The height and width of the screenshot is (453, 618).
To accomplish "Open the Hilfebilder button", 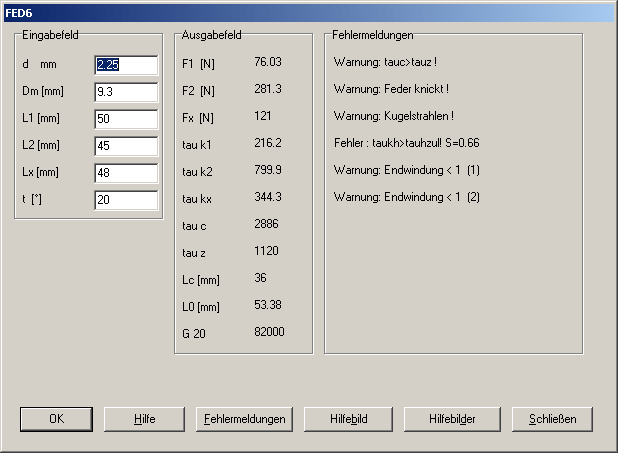I will coord(452,419).
